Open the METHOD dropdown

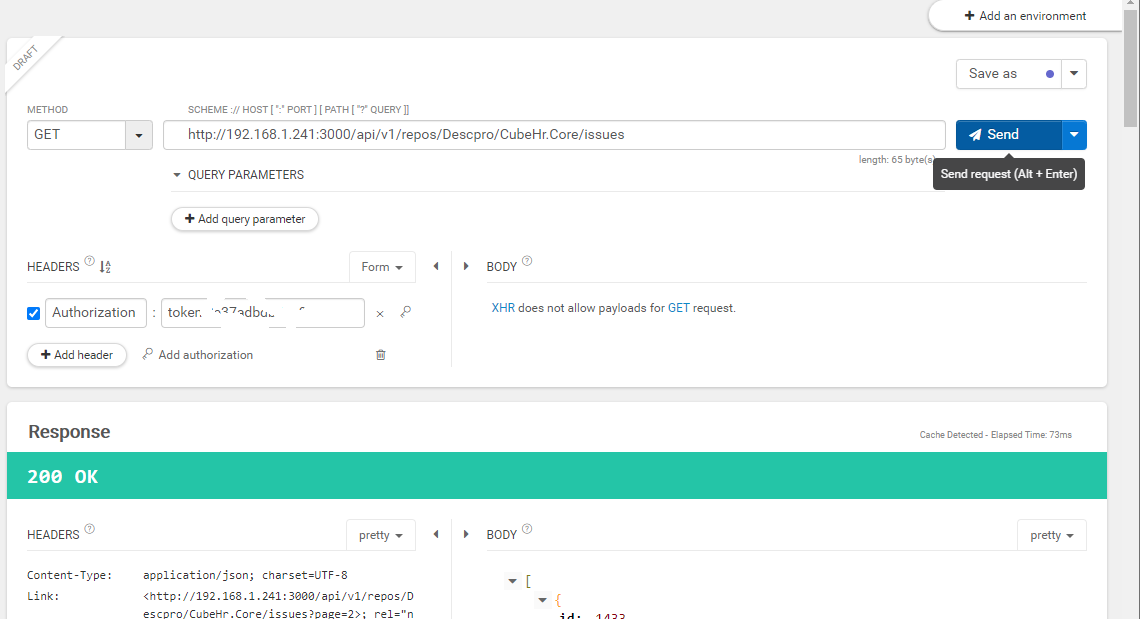138,135
